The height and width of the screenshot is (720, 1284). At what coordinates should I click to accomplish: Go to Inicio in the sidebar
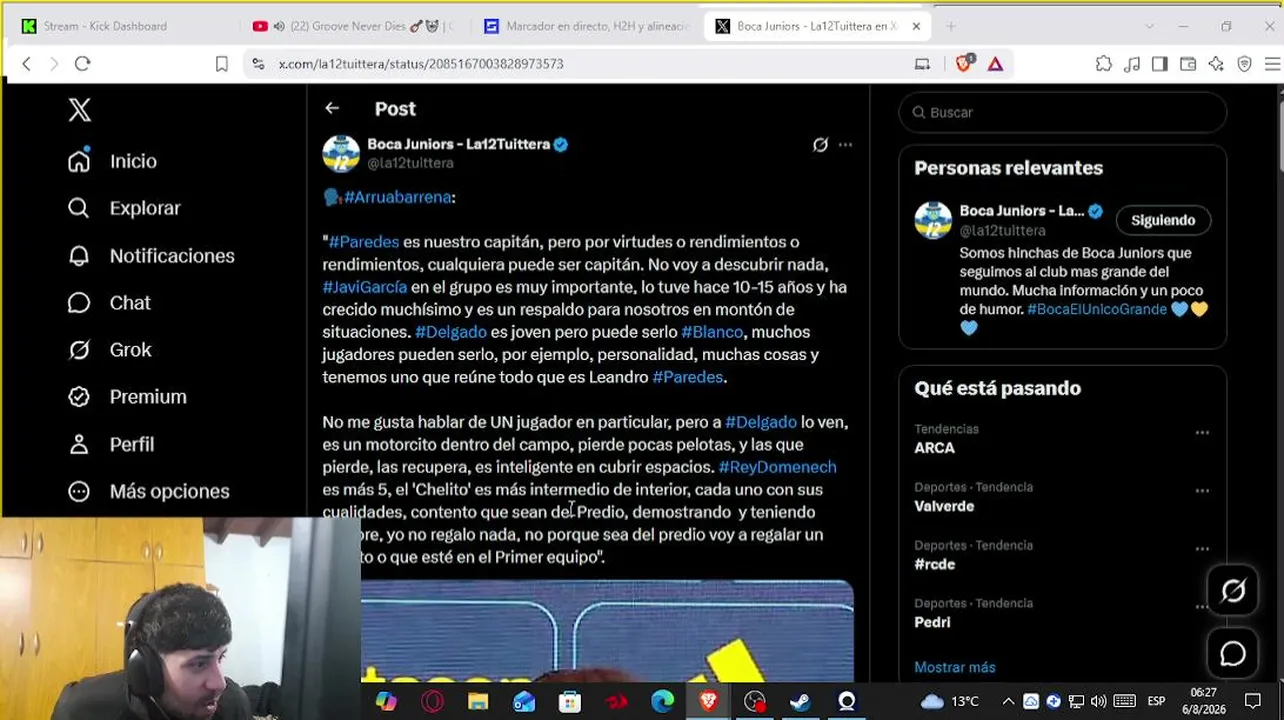tap(112, 161)
